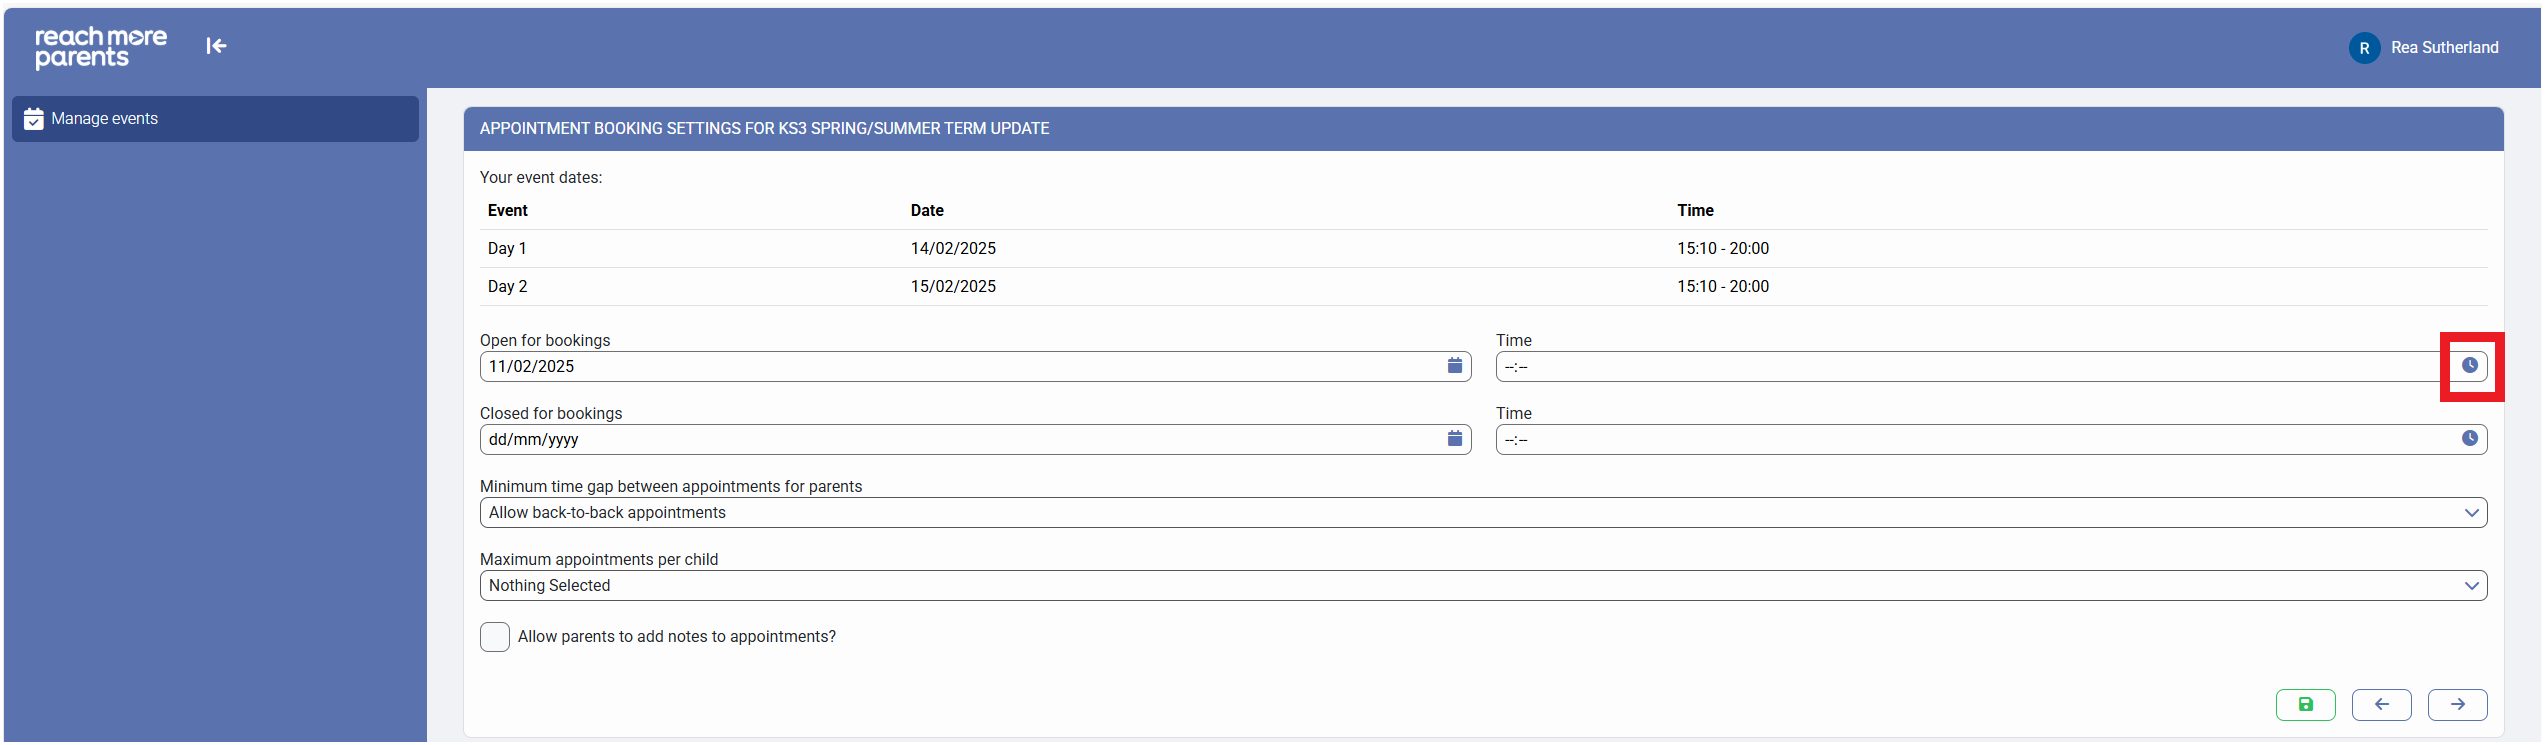The width and height of the screenshot is (2545, 745).
Task: Open the Rea Sutherland user menu
Action: click(2443, 48)
